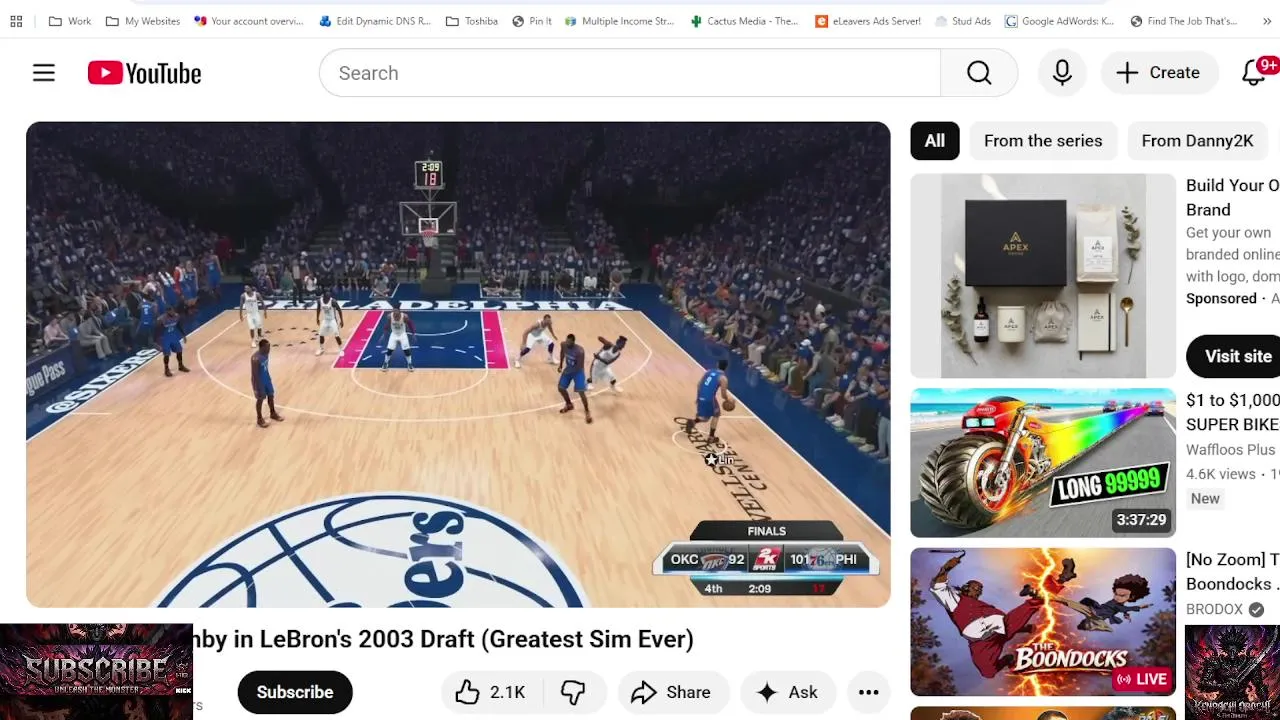Click the Subscribe overlay graphic thumbnail
1280x720 pixels.
tap(96, 672)
